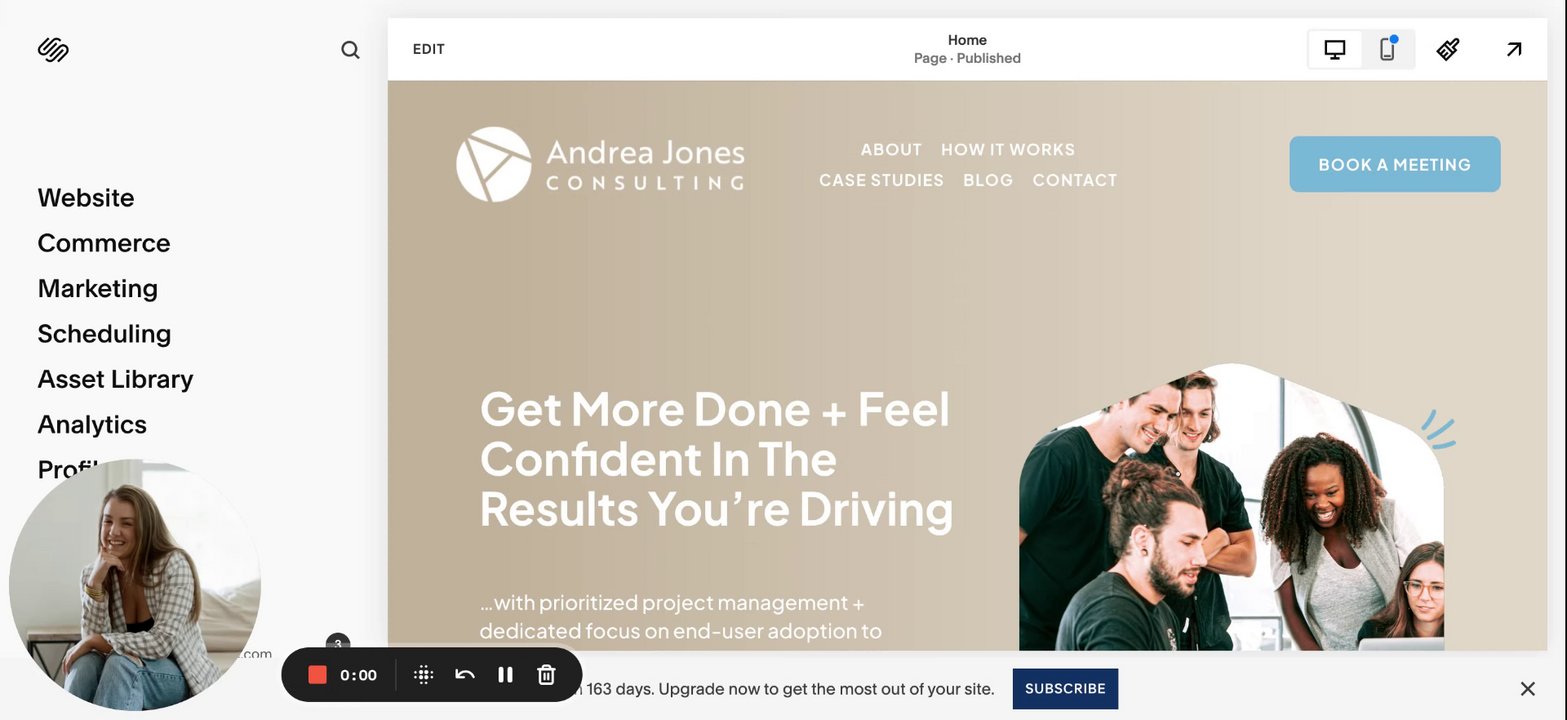
Task: Click the recorder drag-handle dots icon
Action: pyautogui.click(x=423, y=675)
